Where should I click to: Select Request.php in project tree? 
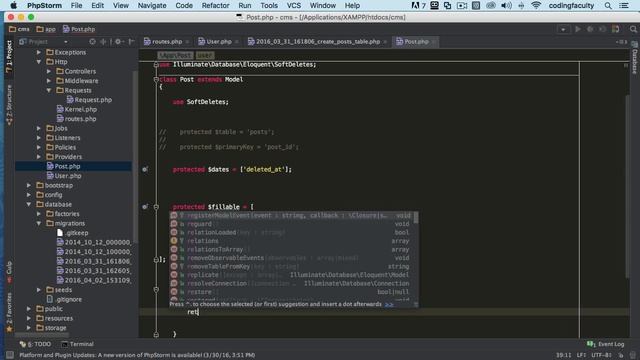pyautogui.click(x=89, y=100)
